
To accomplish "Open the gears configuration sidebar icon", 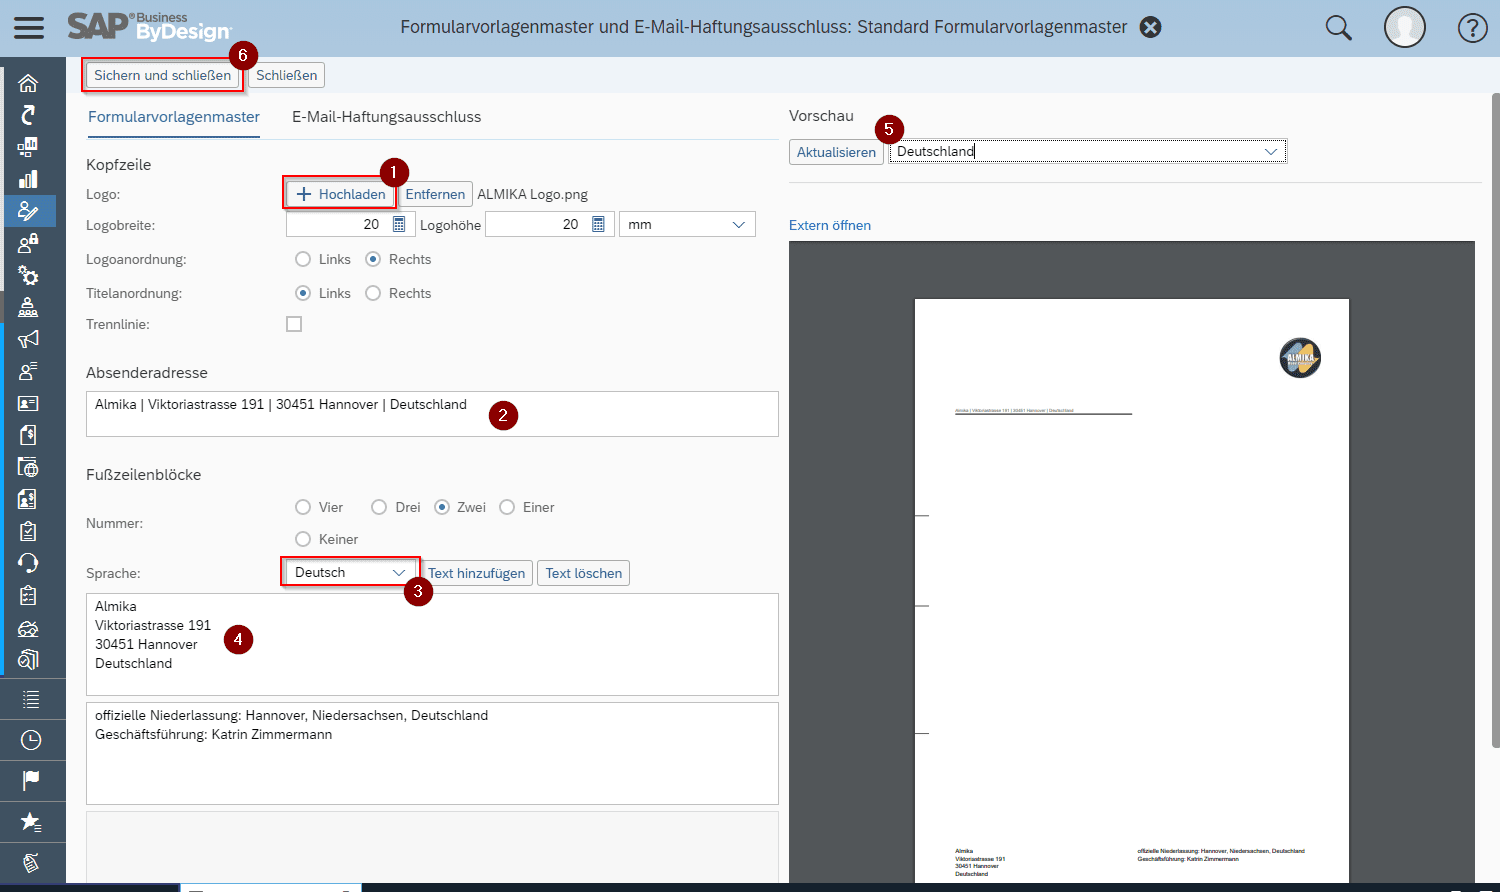I will (x=29, y=275).
